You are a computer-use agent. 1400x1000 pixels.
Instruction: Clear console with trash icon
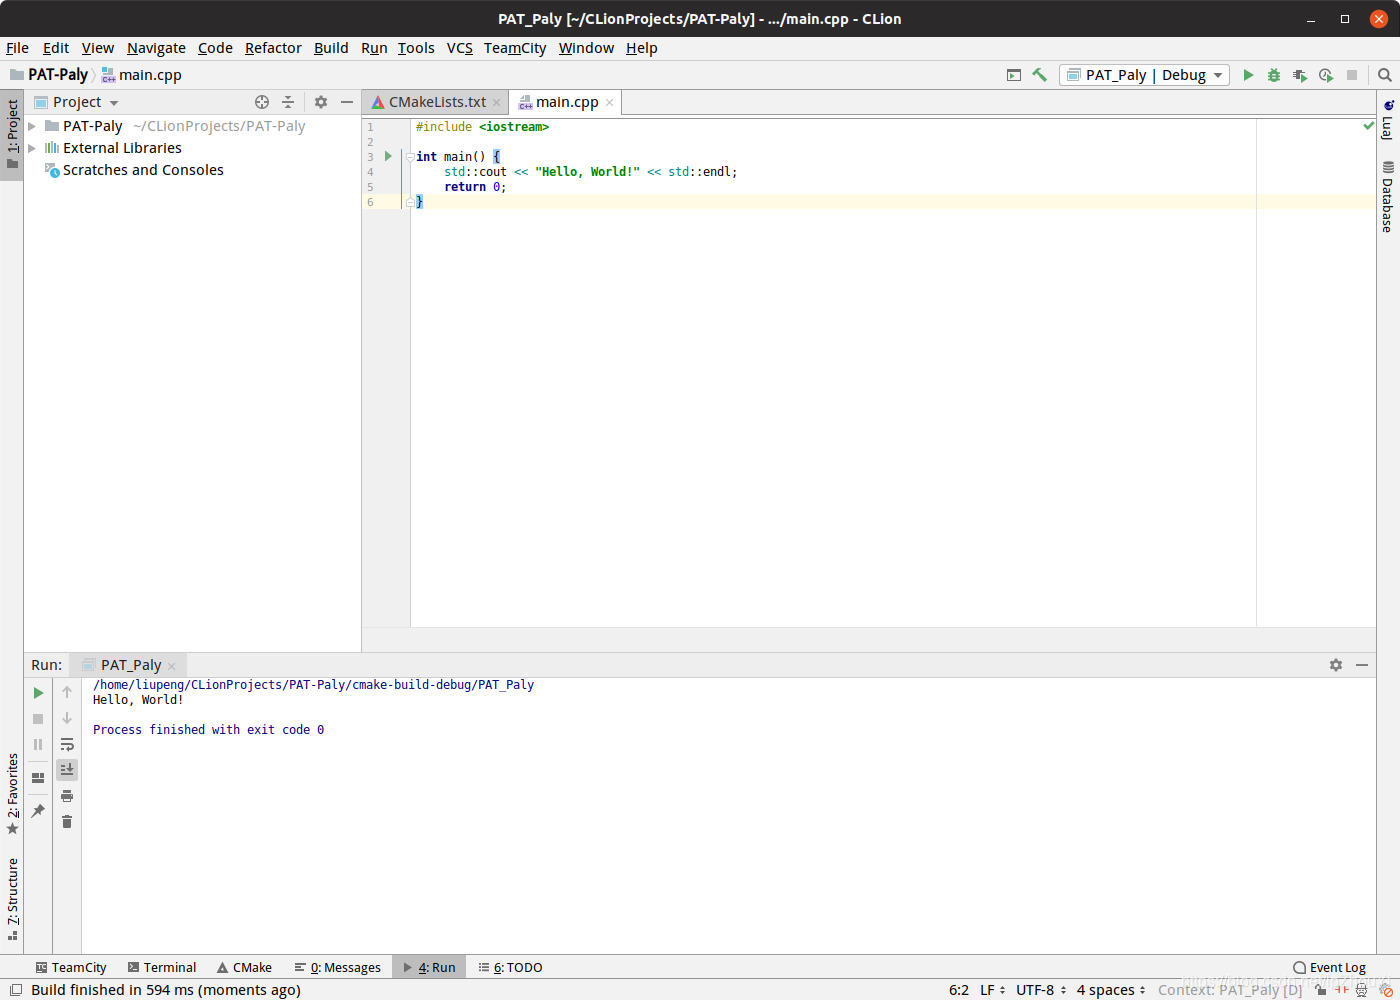click(x=67, y=822)
